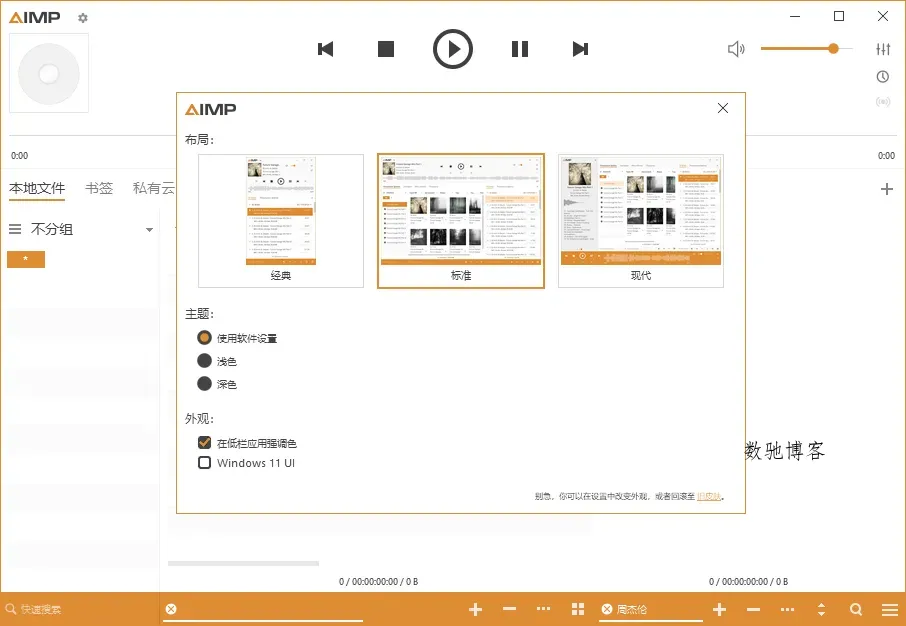Select the 浅色 light theme radio button
This screenshot has width=906, height=626.
[x=204, y=361]
